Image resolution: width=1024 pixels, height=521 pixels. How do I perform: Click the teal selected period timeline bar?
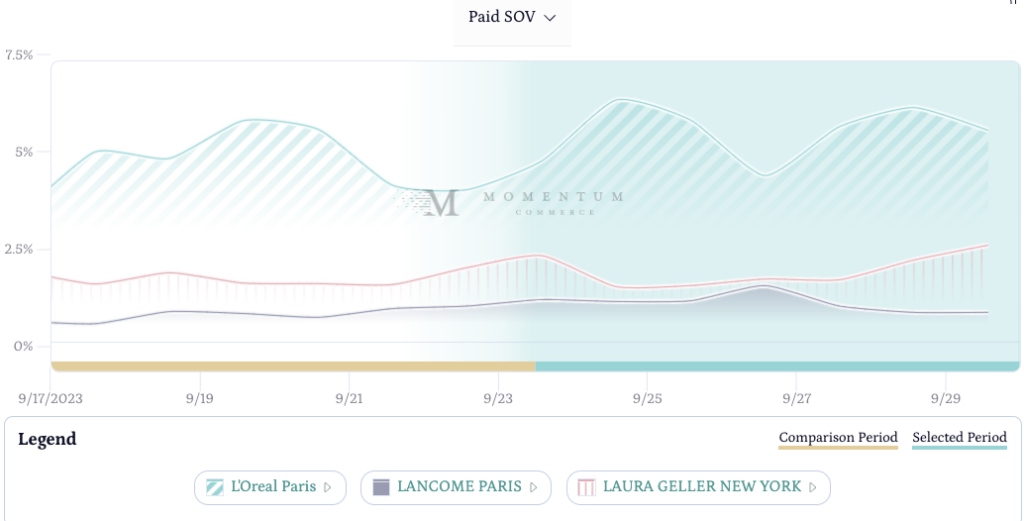(x=777, y=367)
